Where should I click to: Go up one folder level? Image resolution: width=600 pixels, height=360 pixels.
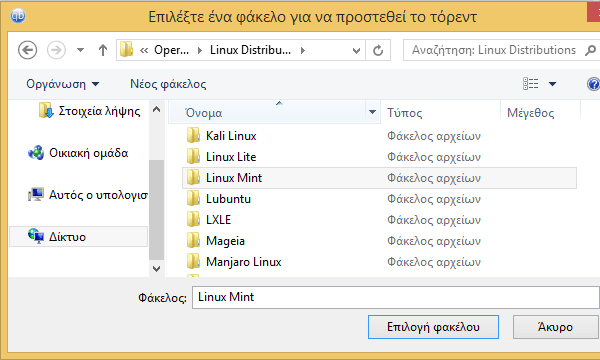103,50
